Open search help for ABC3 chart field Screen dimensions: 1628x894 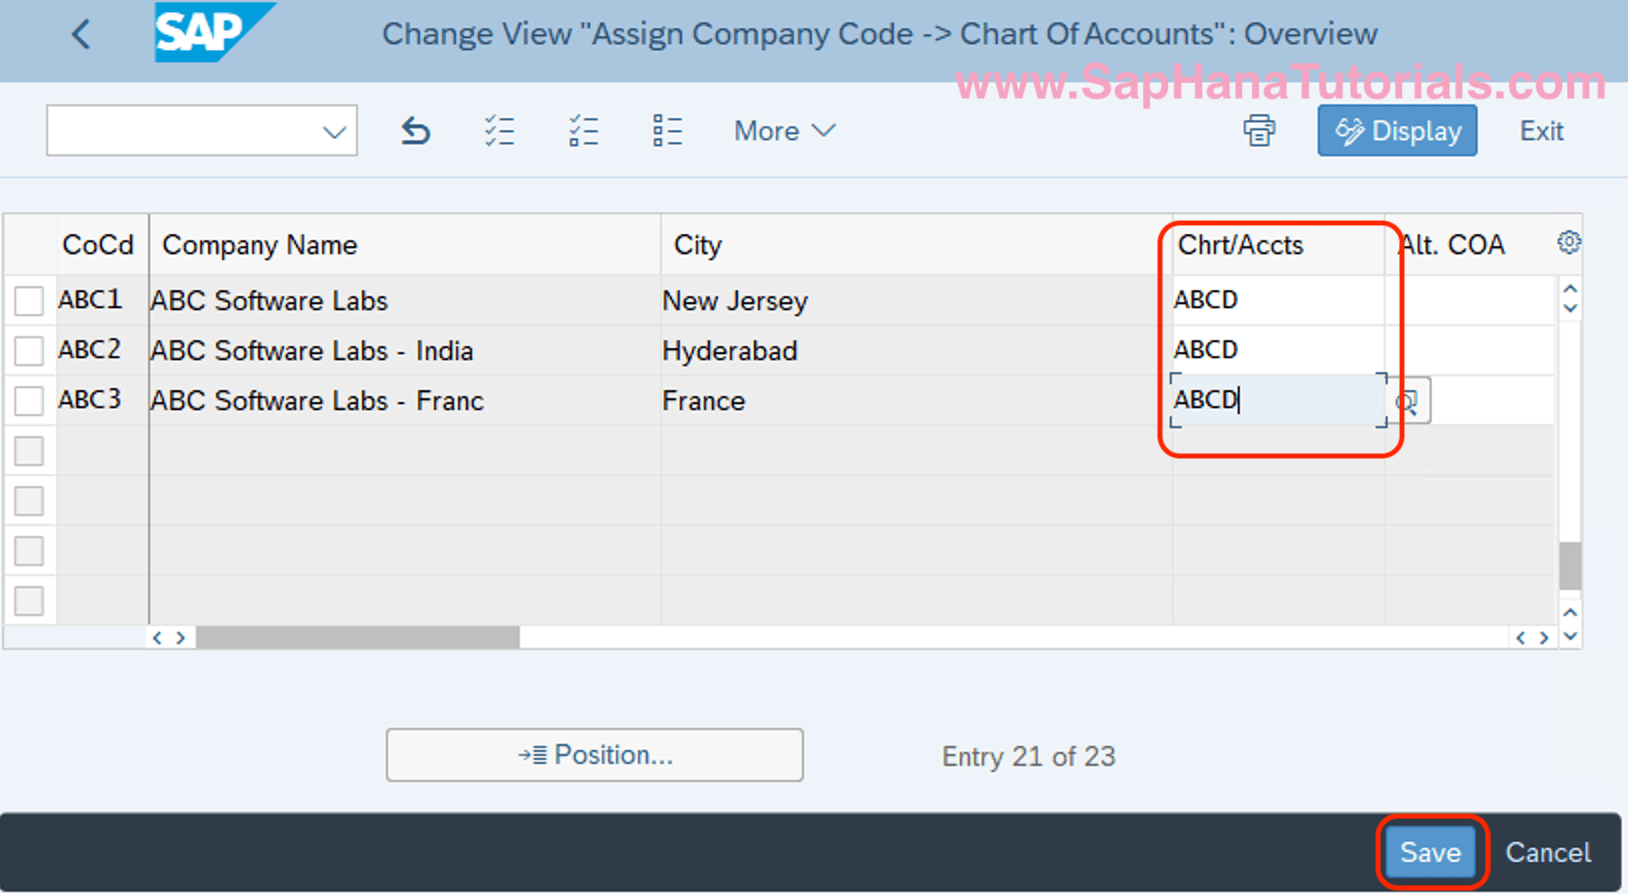pyautogui.click(x=1408, y=401)
